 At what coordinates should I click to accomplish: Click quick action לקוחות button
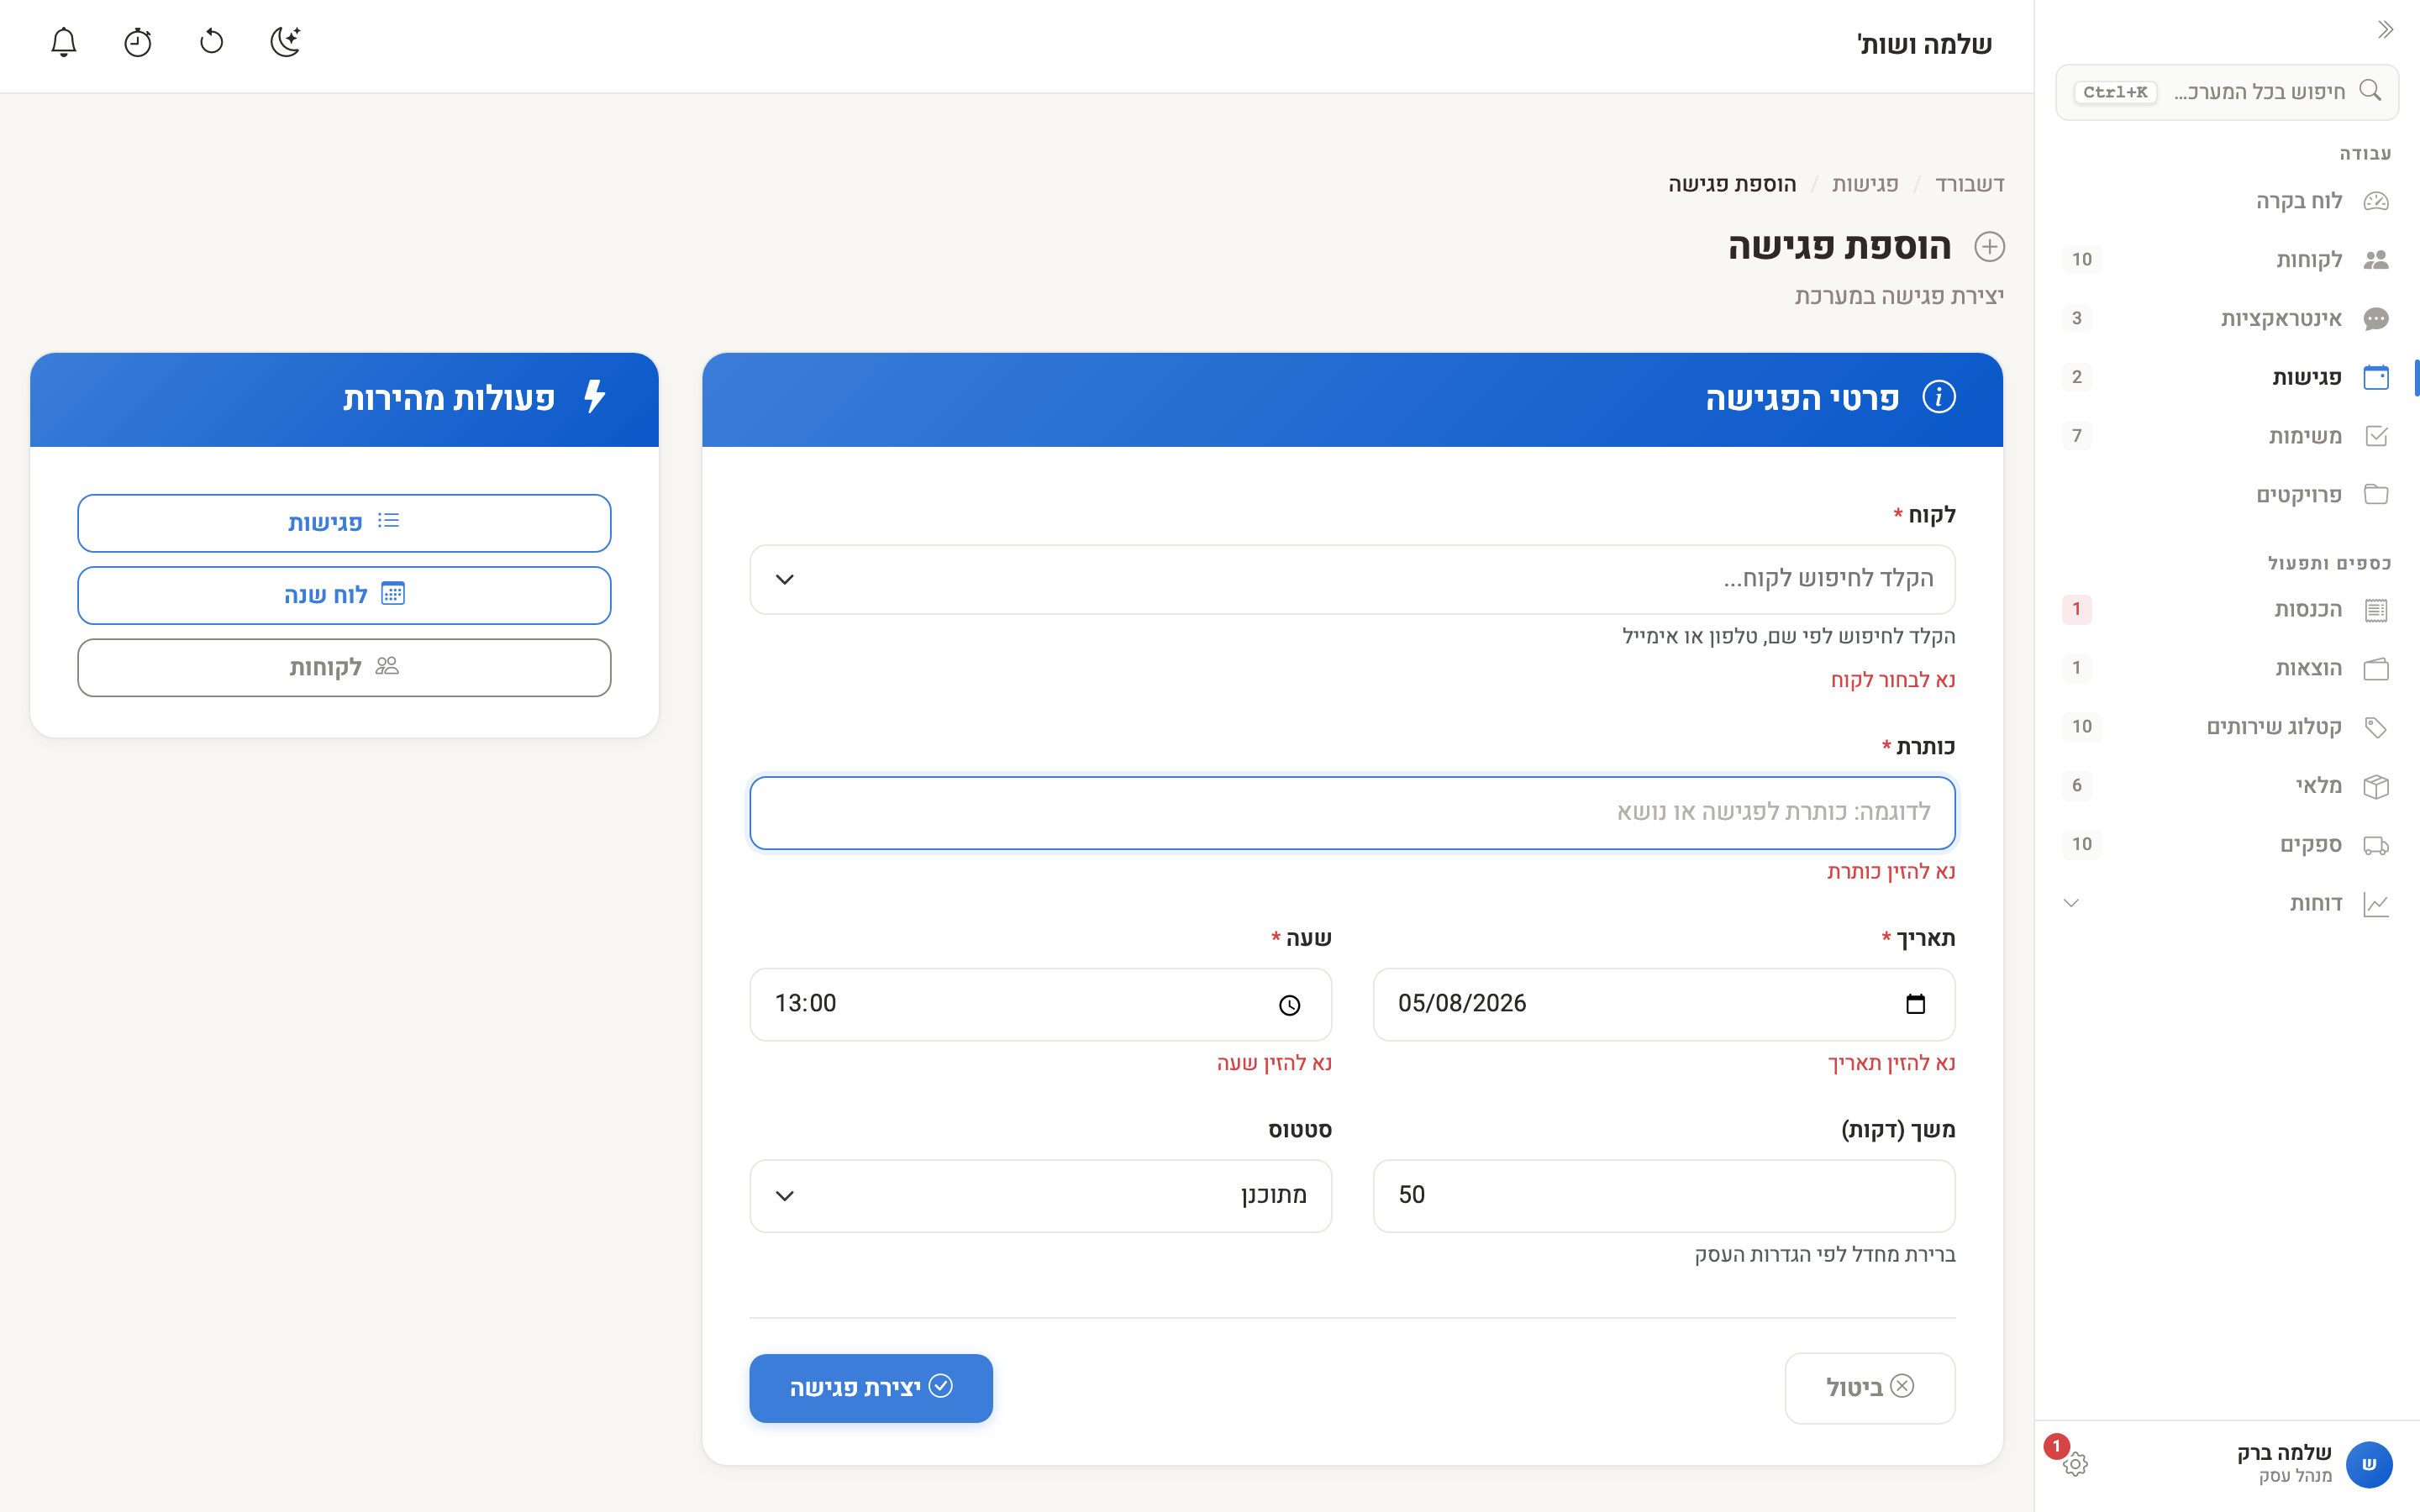(344, 667)
